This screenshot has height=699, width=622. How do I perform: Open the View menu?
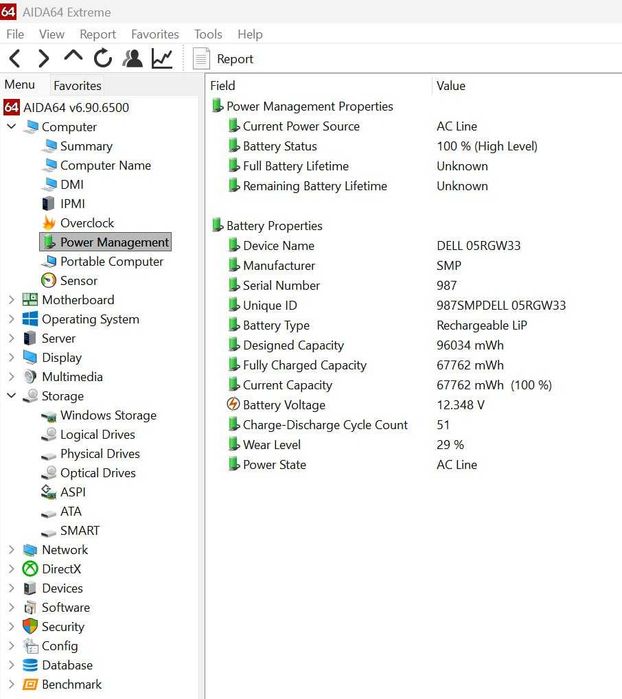click(x=52, y=34)
